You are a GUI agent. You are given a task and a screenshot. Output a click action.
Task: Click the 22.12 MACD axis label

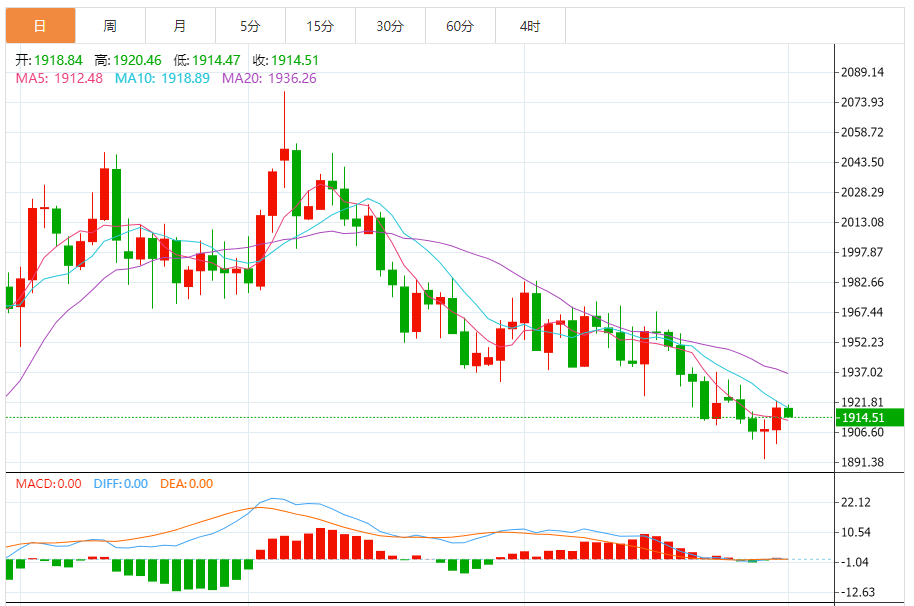pyautogui.click(x=856, y=502)
